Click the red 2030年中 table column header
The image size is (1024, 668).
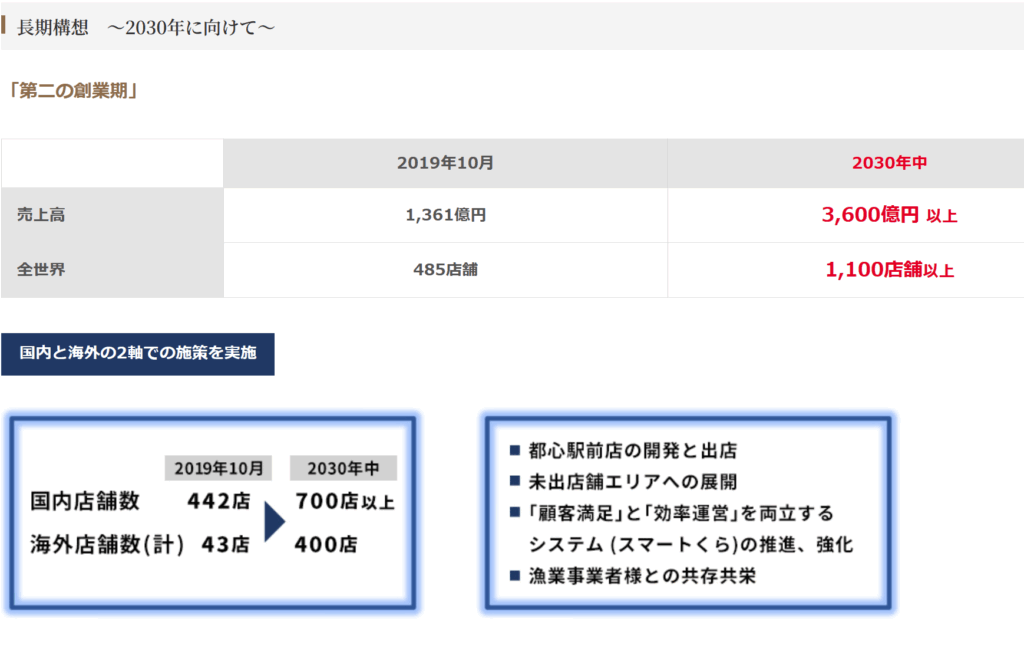(x=889, y=163)
